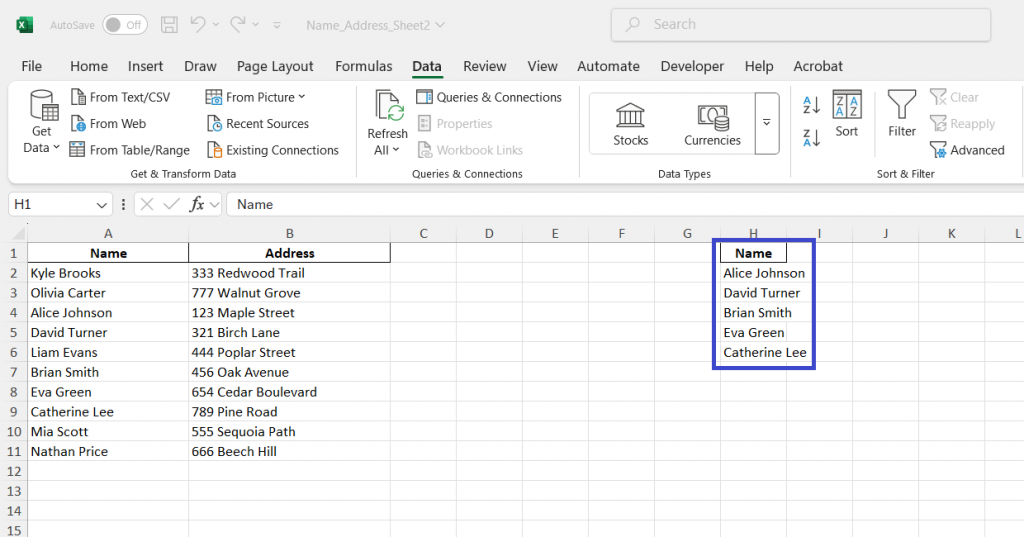The image size is (1024, 537).
Task: Open From Picture dropdown
Action: [x=255, y=97]
